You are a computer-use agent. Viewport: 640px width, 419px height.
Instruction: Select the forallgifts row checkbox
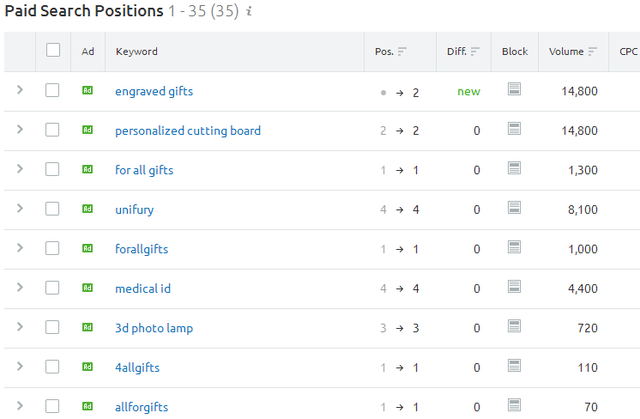(x=52, y=248)
